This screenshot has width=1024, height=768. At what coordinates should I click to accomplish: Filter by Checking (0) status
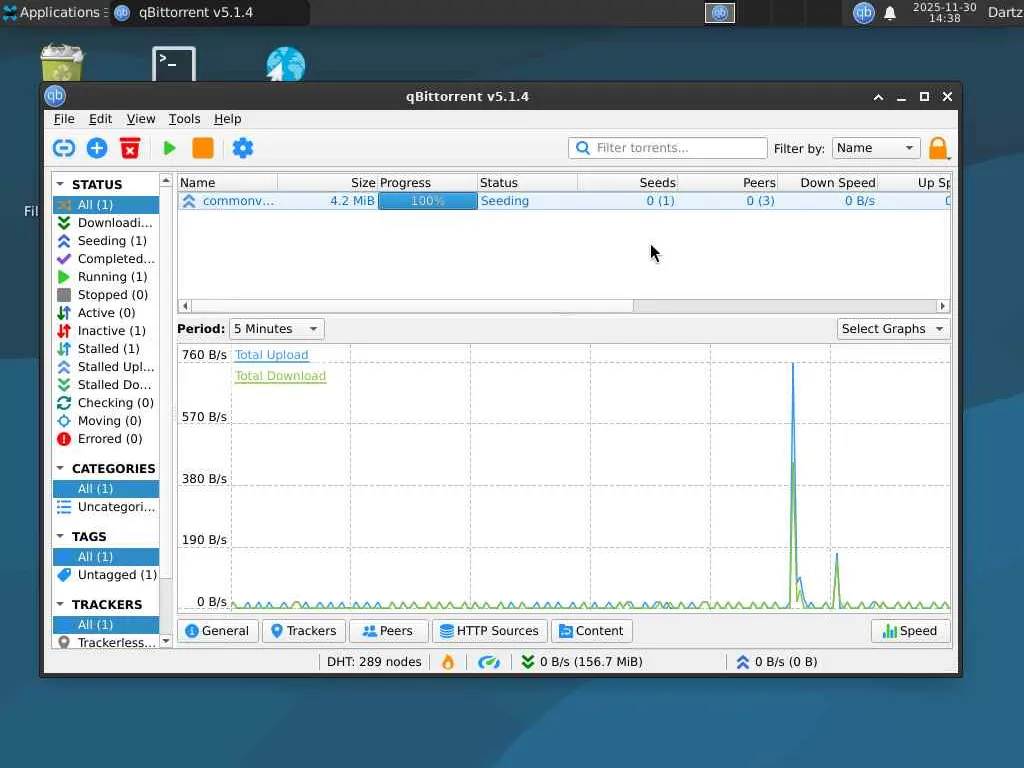tap(106, 403)
